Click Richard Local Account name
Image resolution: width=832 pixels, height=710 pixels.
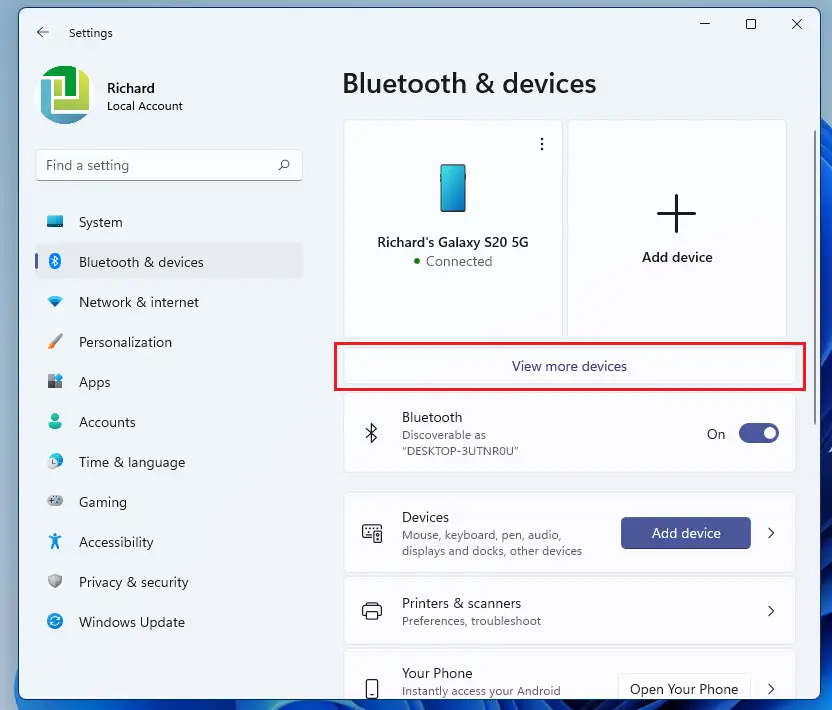[x=144, y=96]
